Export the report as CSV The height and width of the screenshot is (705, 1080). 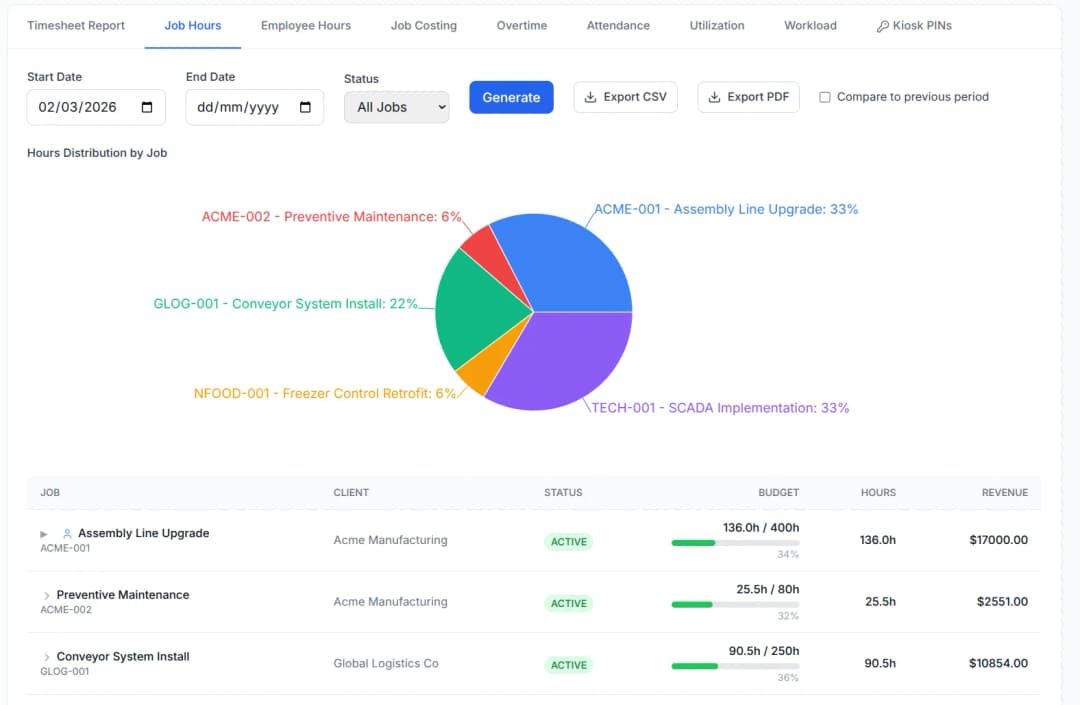click(625, 97)
